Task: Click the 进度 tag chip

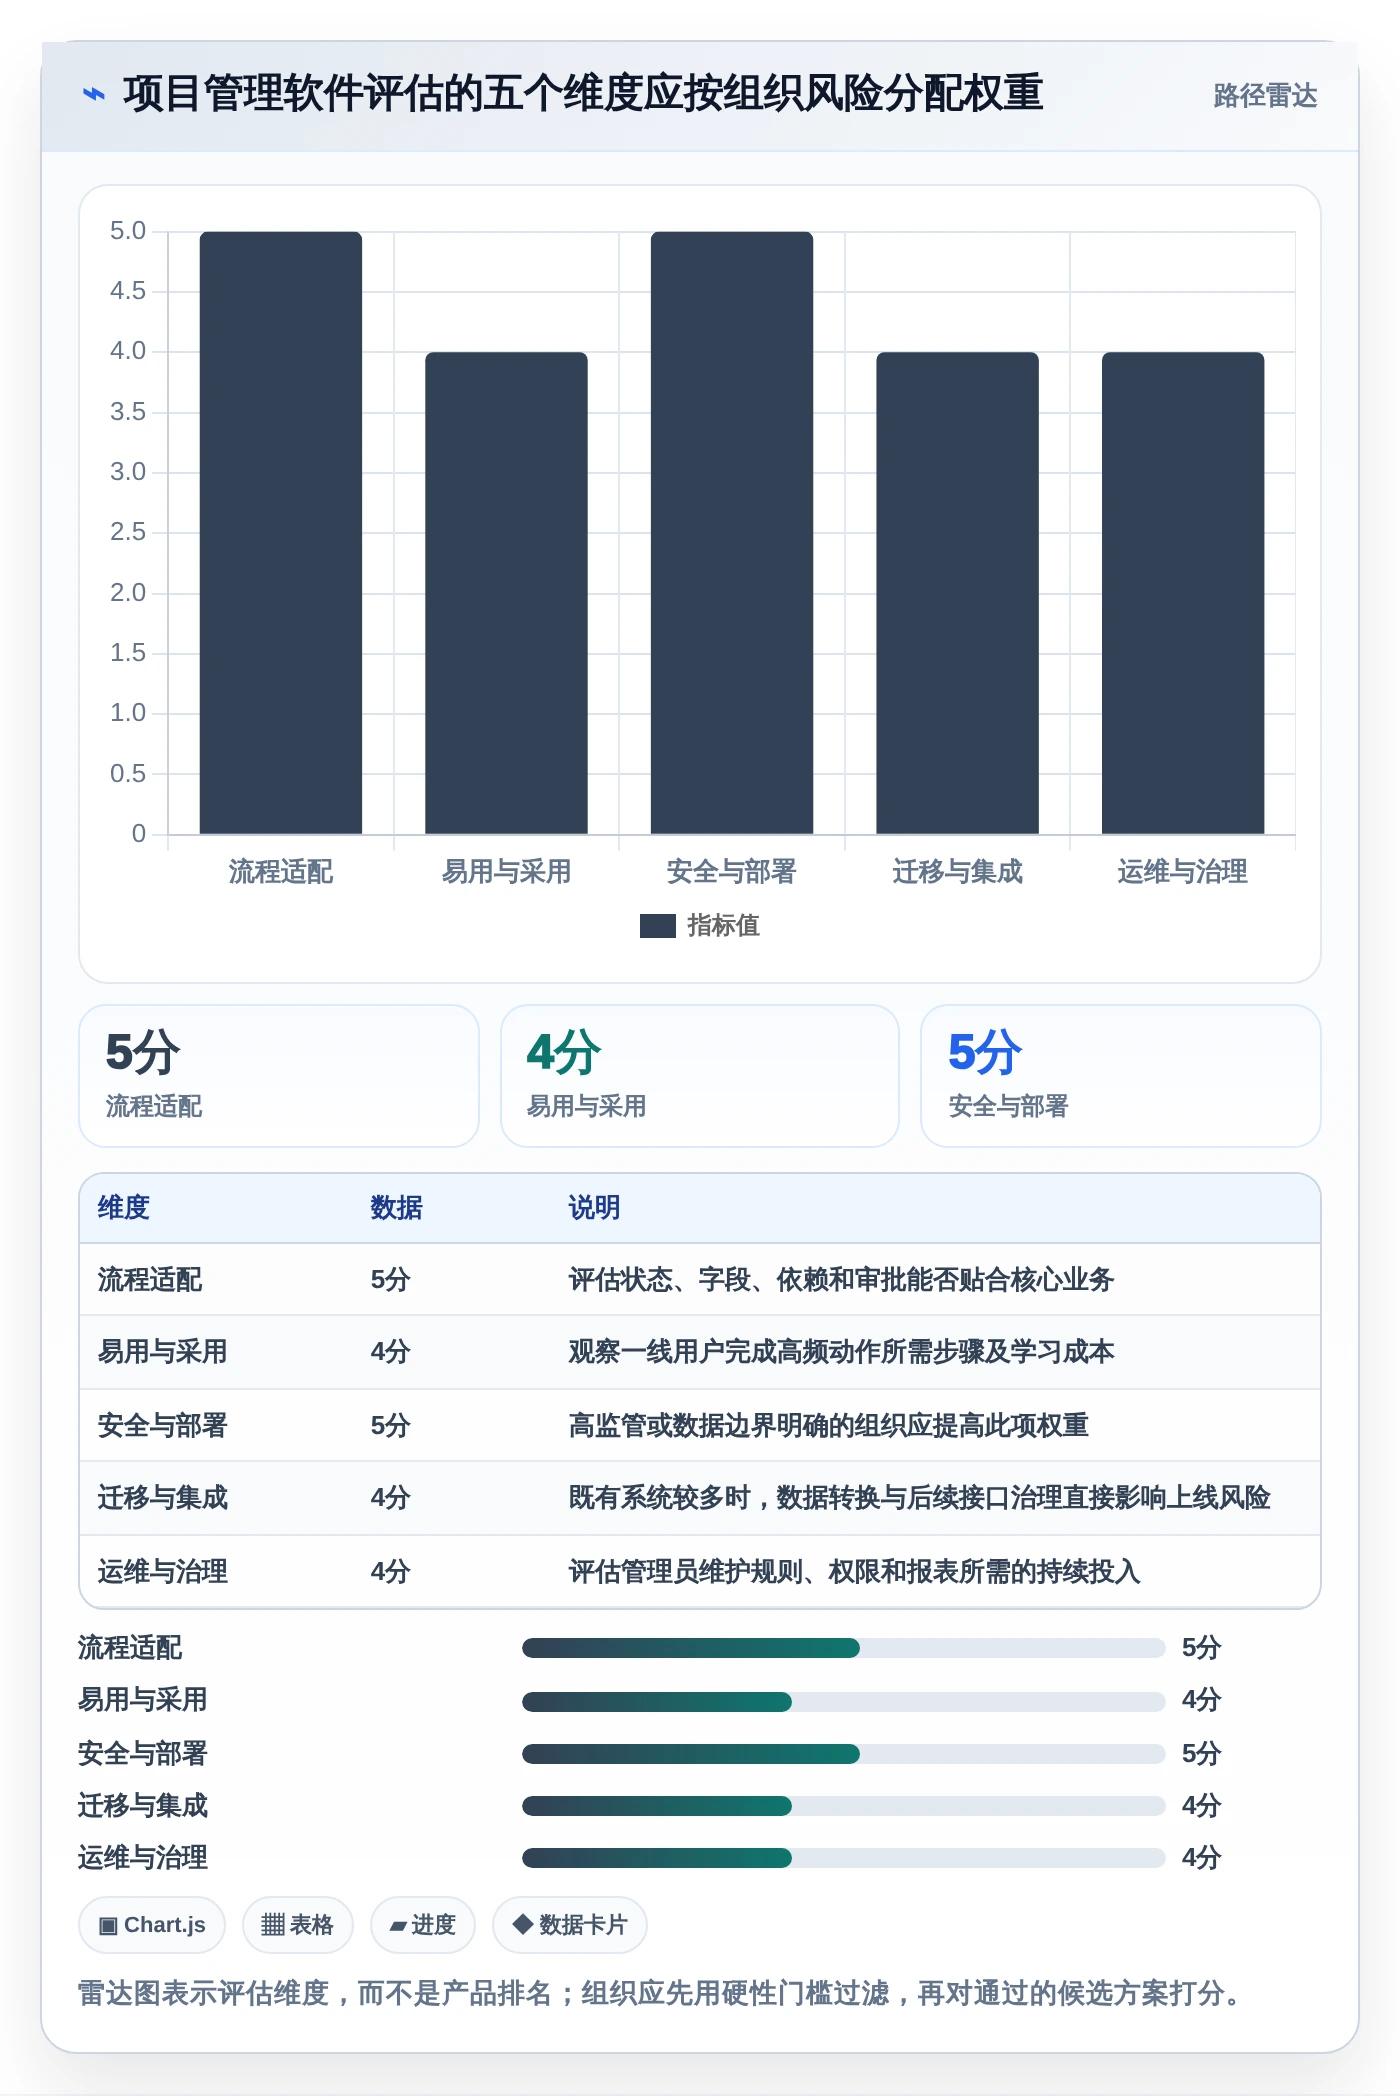Action: pos(422,1925)
